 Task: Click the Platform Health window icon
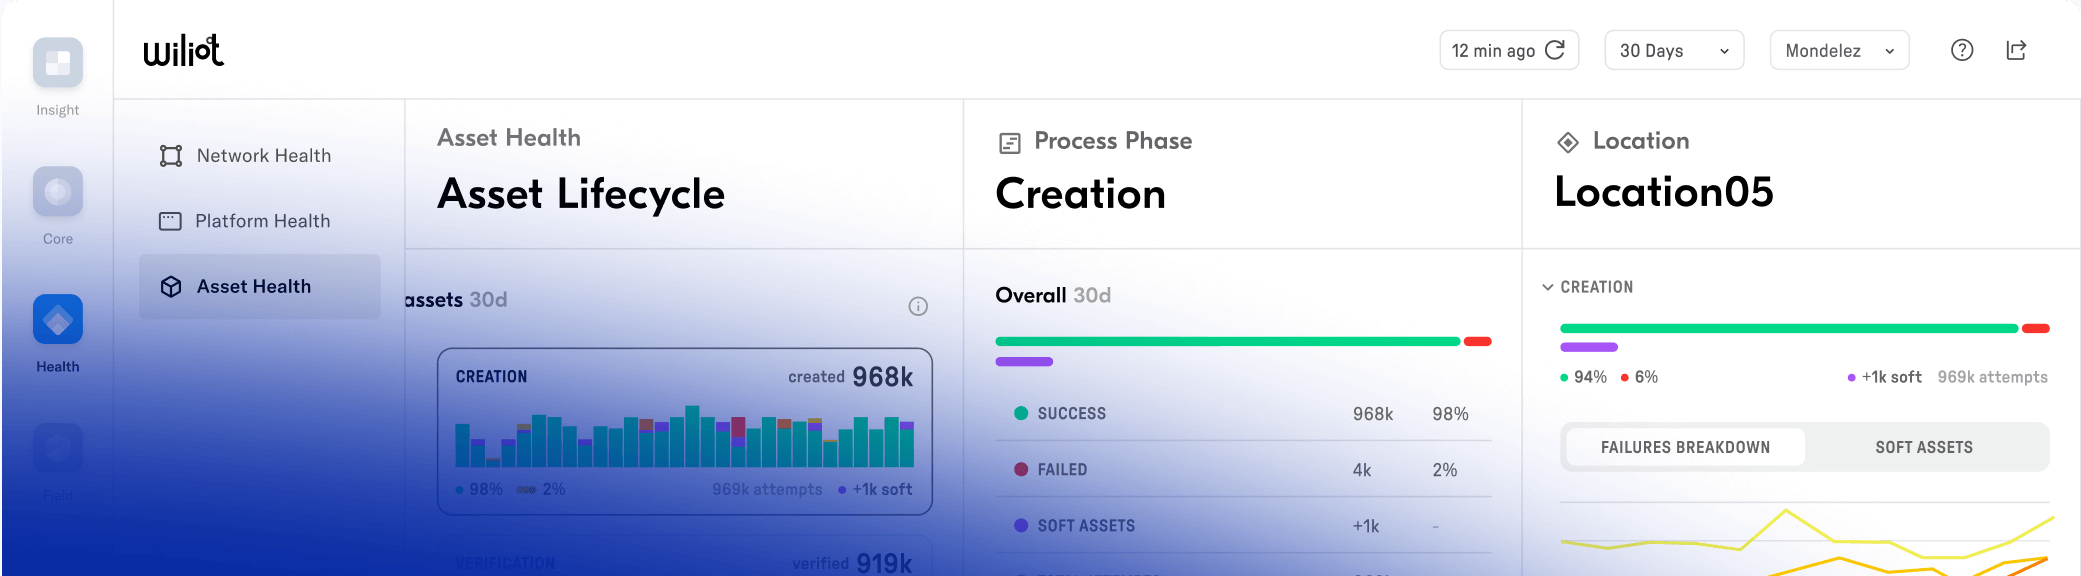pyautogui.click(x=171, y=221)
